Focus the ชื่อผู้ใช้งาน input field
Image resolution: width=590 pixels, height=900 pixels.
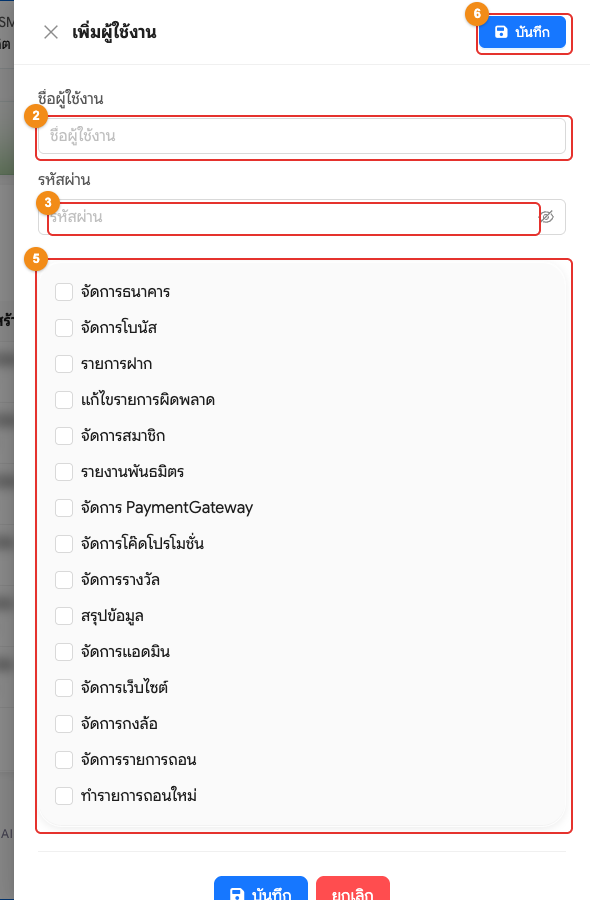302,136
